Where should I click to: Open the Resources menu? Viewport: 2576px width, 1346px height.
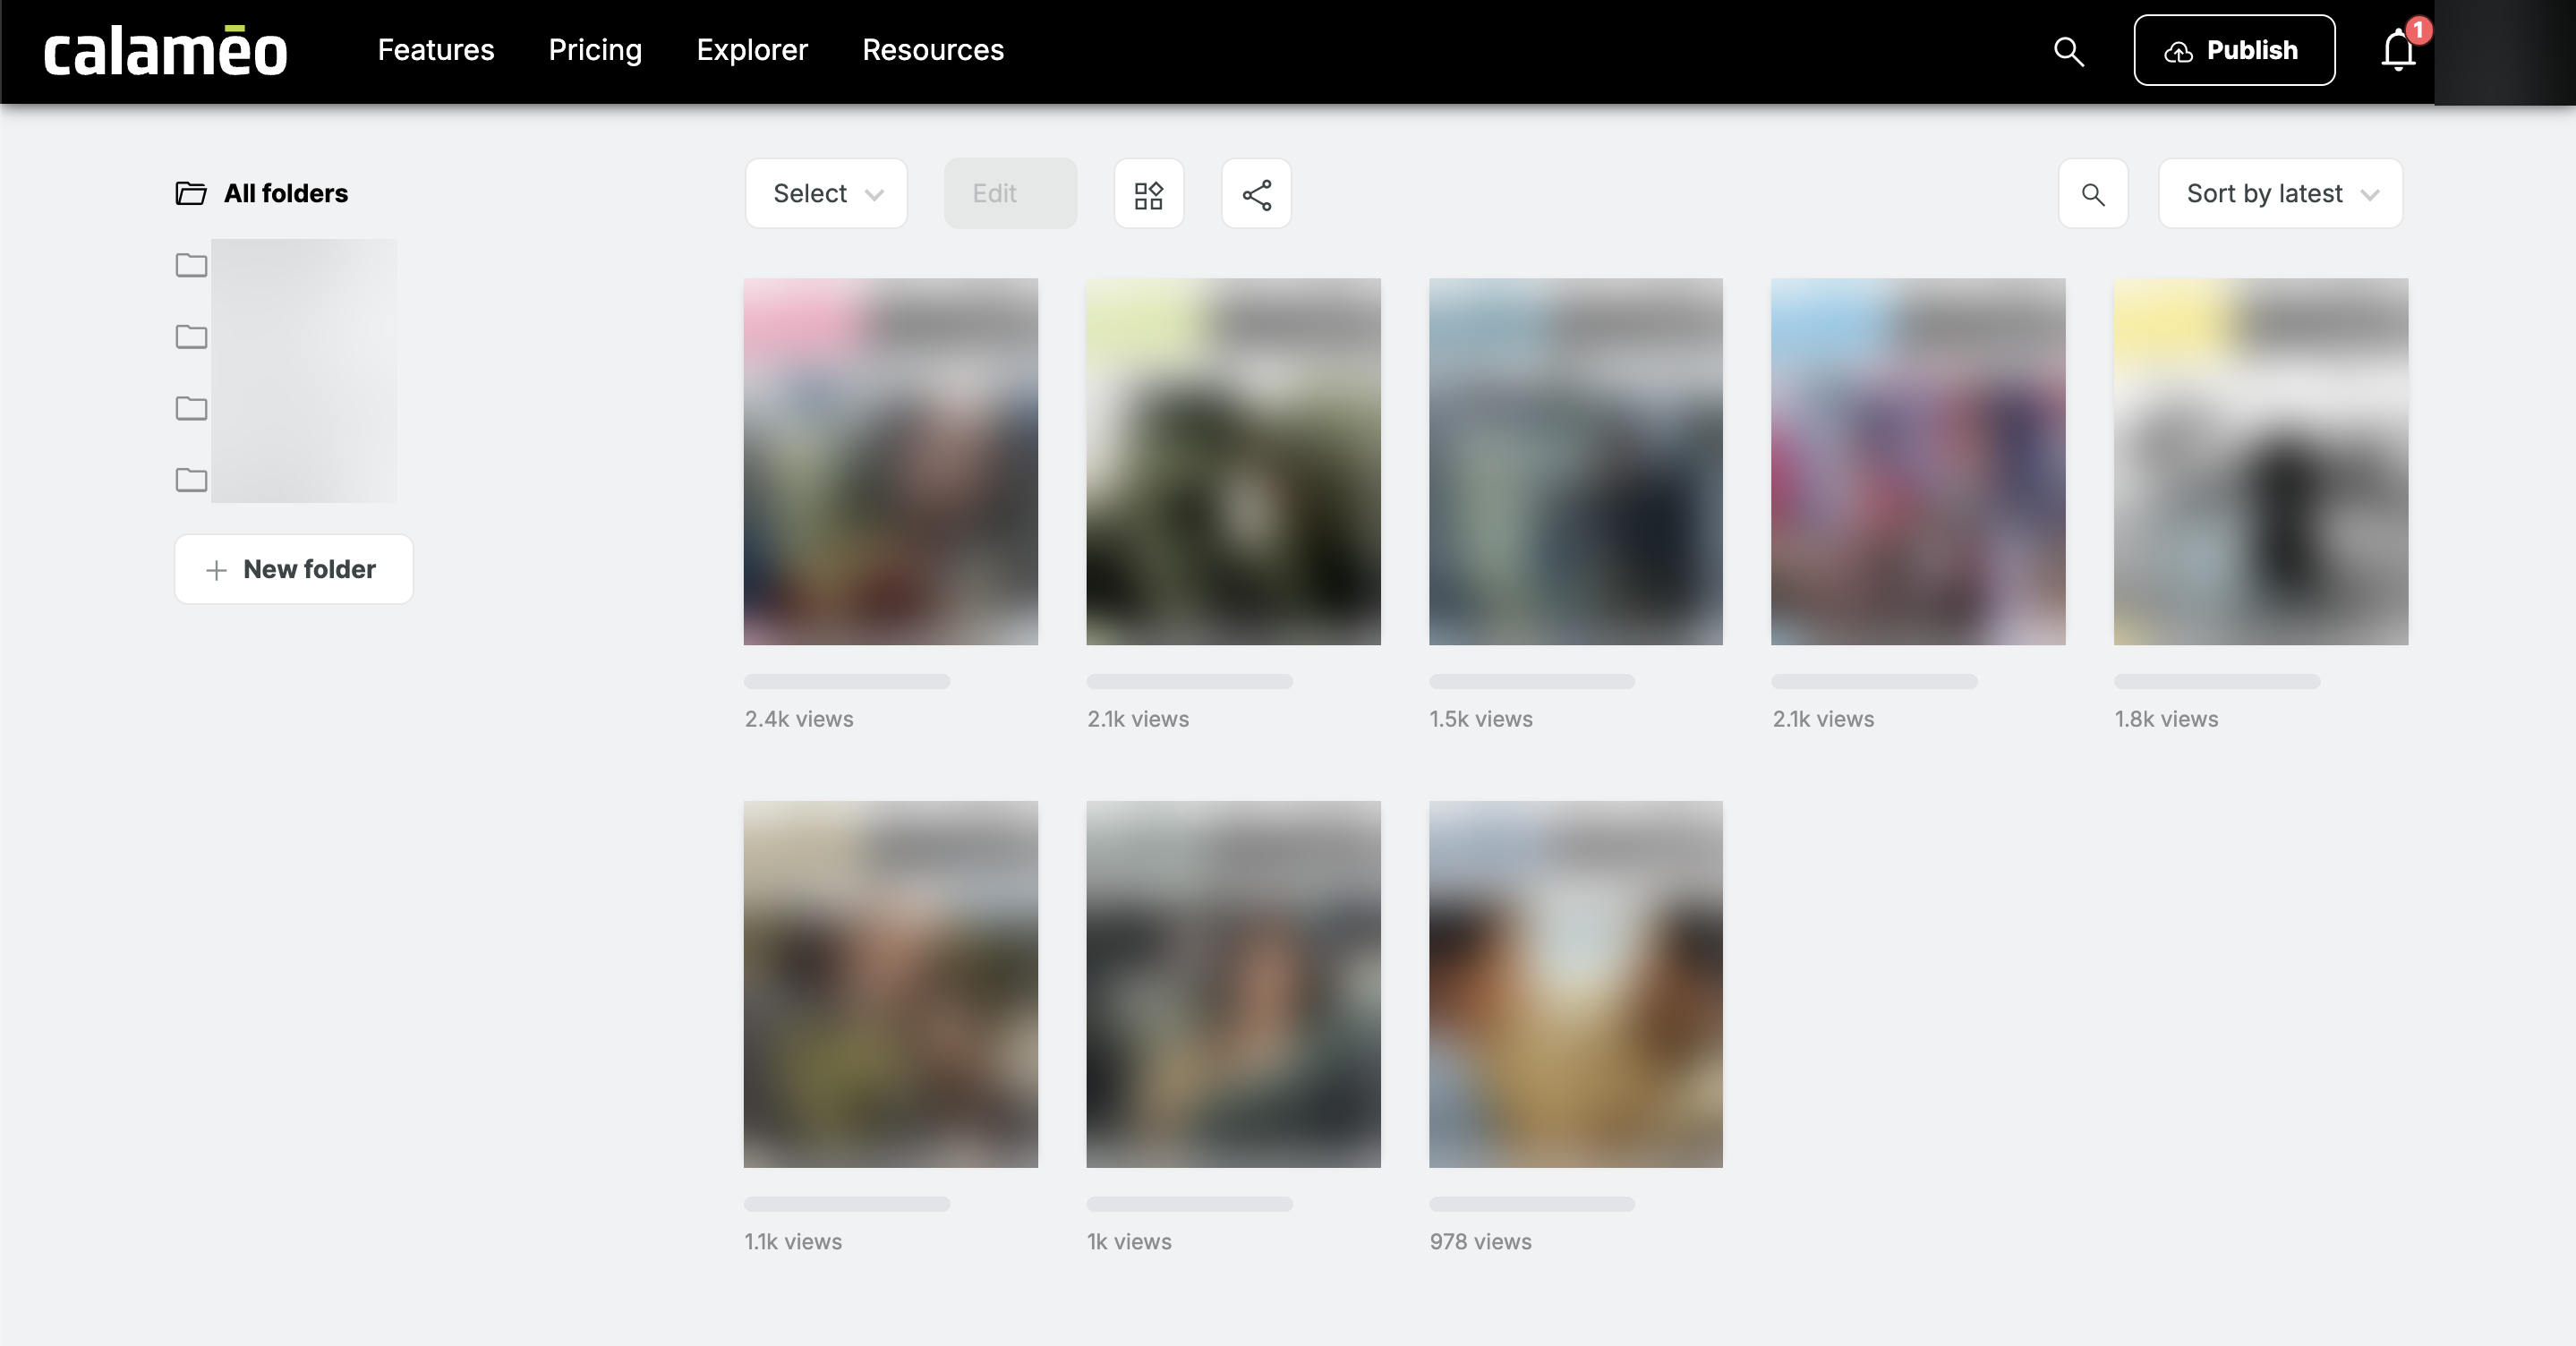932,50
